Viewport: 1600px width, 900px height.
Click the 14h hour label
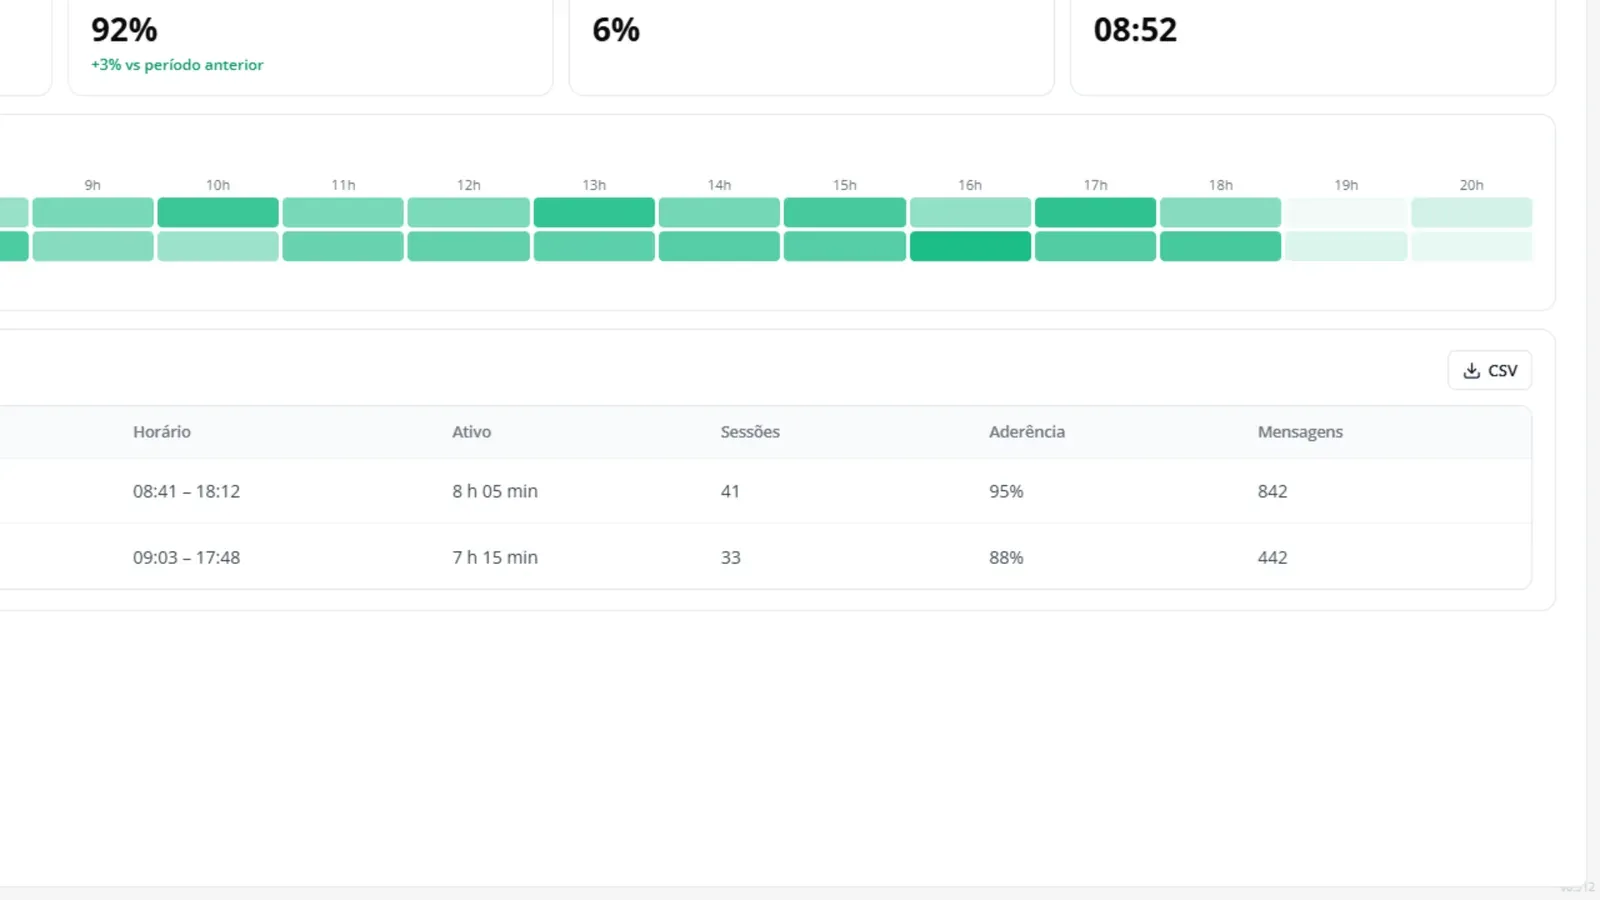(x=719, y=185)
